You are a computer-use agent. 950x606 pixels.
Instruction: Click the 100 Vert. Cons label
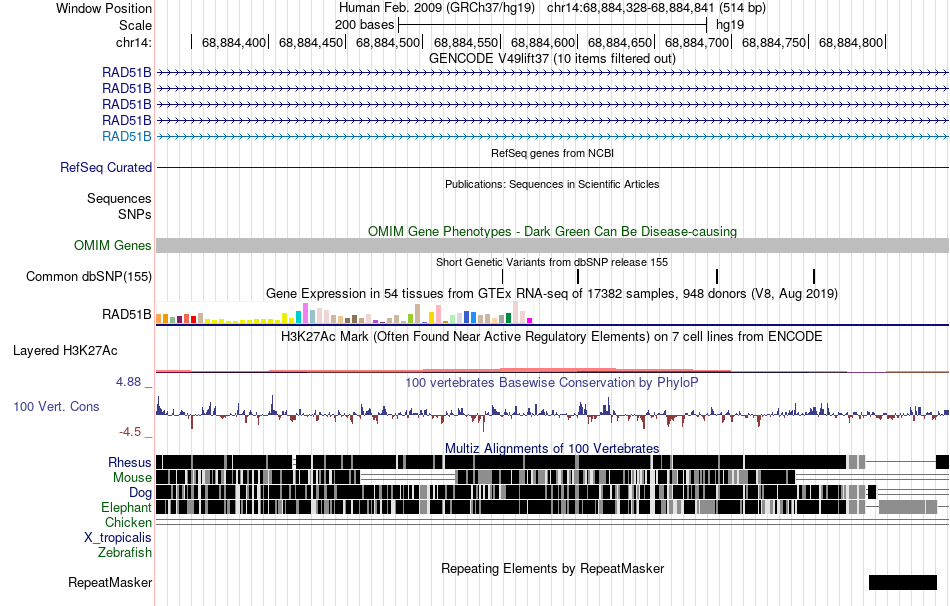point(56,407)
